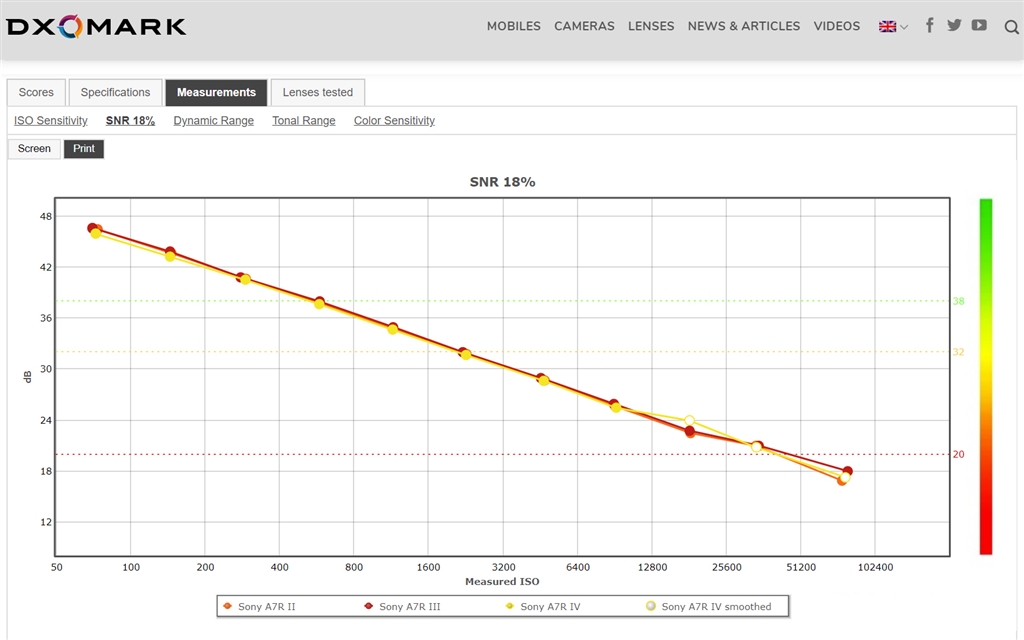Click the SNR 18% chart title
1024x640 pixels.
point(502,182)
